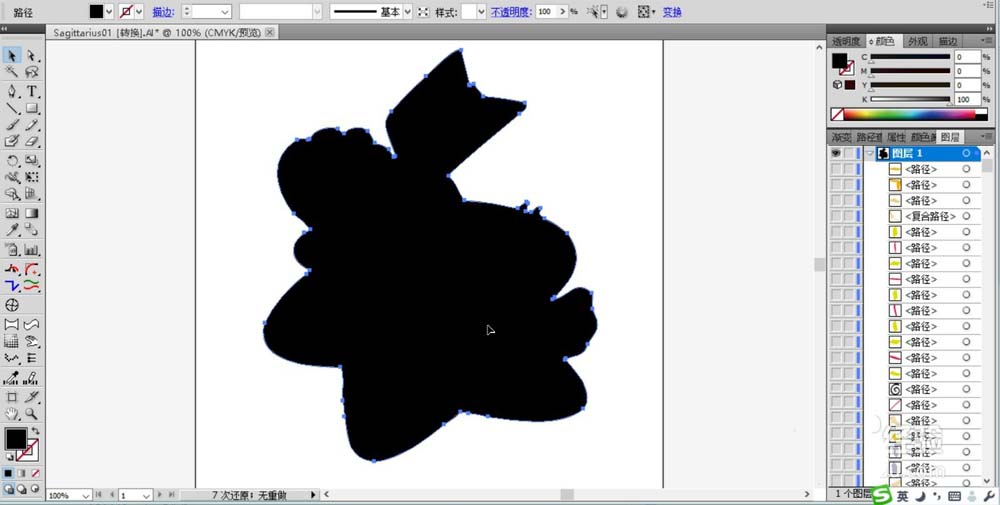Open stroke color dropdown in control bar

pos(139,11)
